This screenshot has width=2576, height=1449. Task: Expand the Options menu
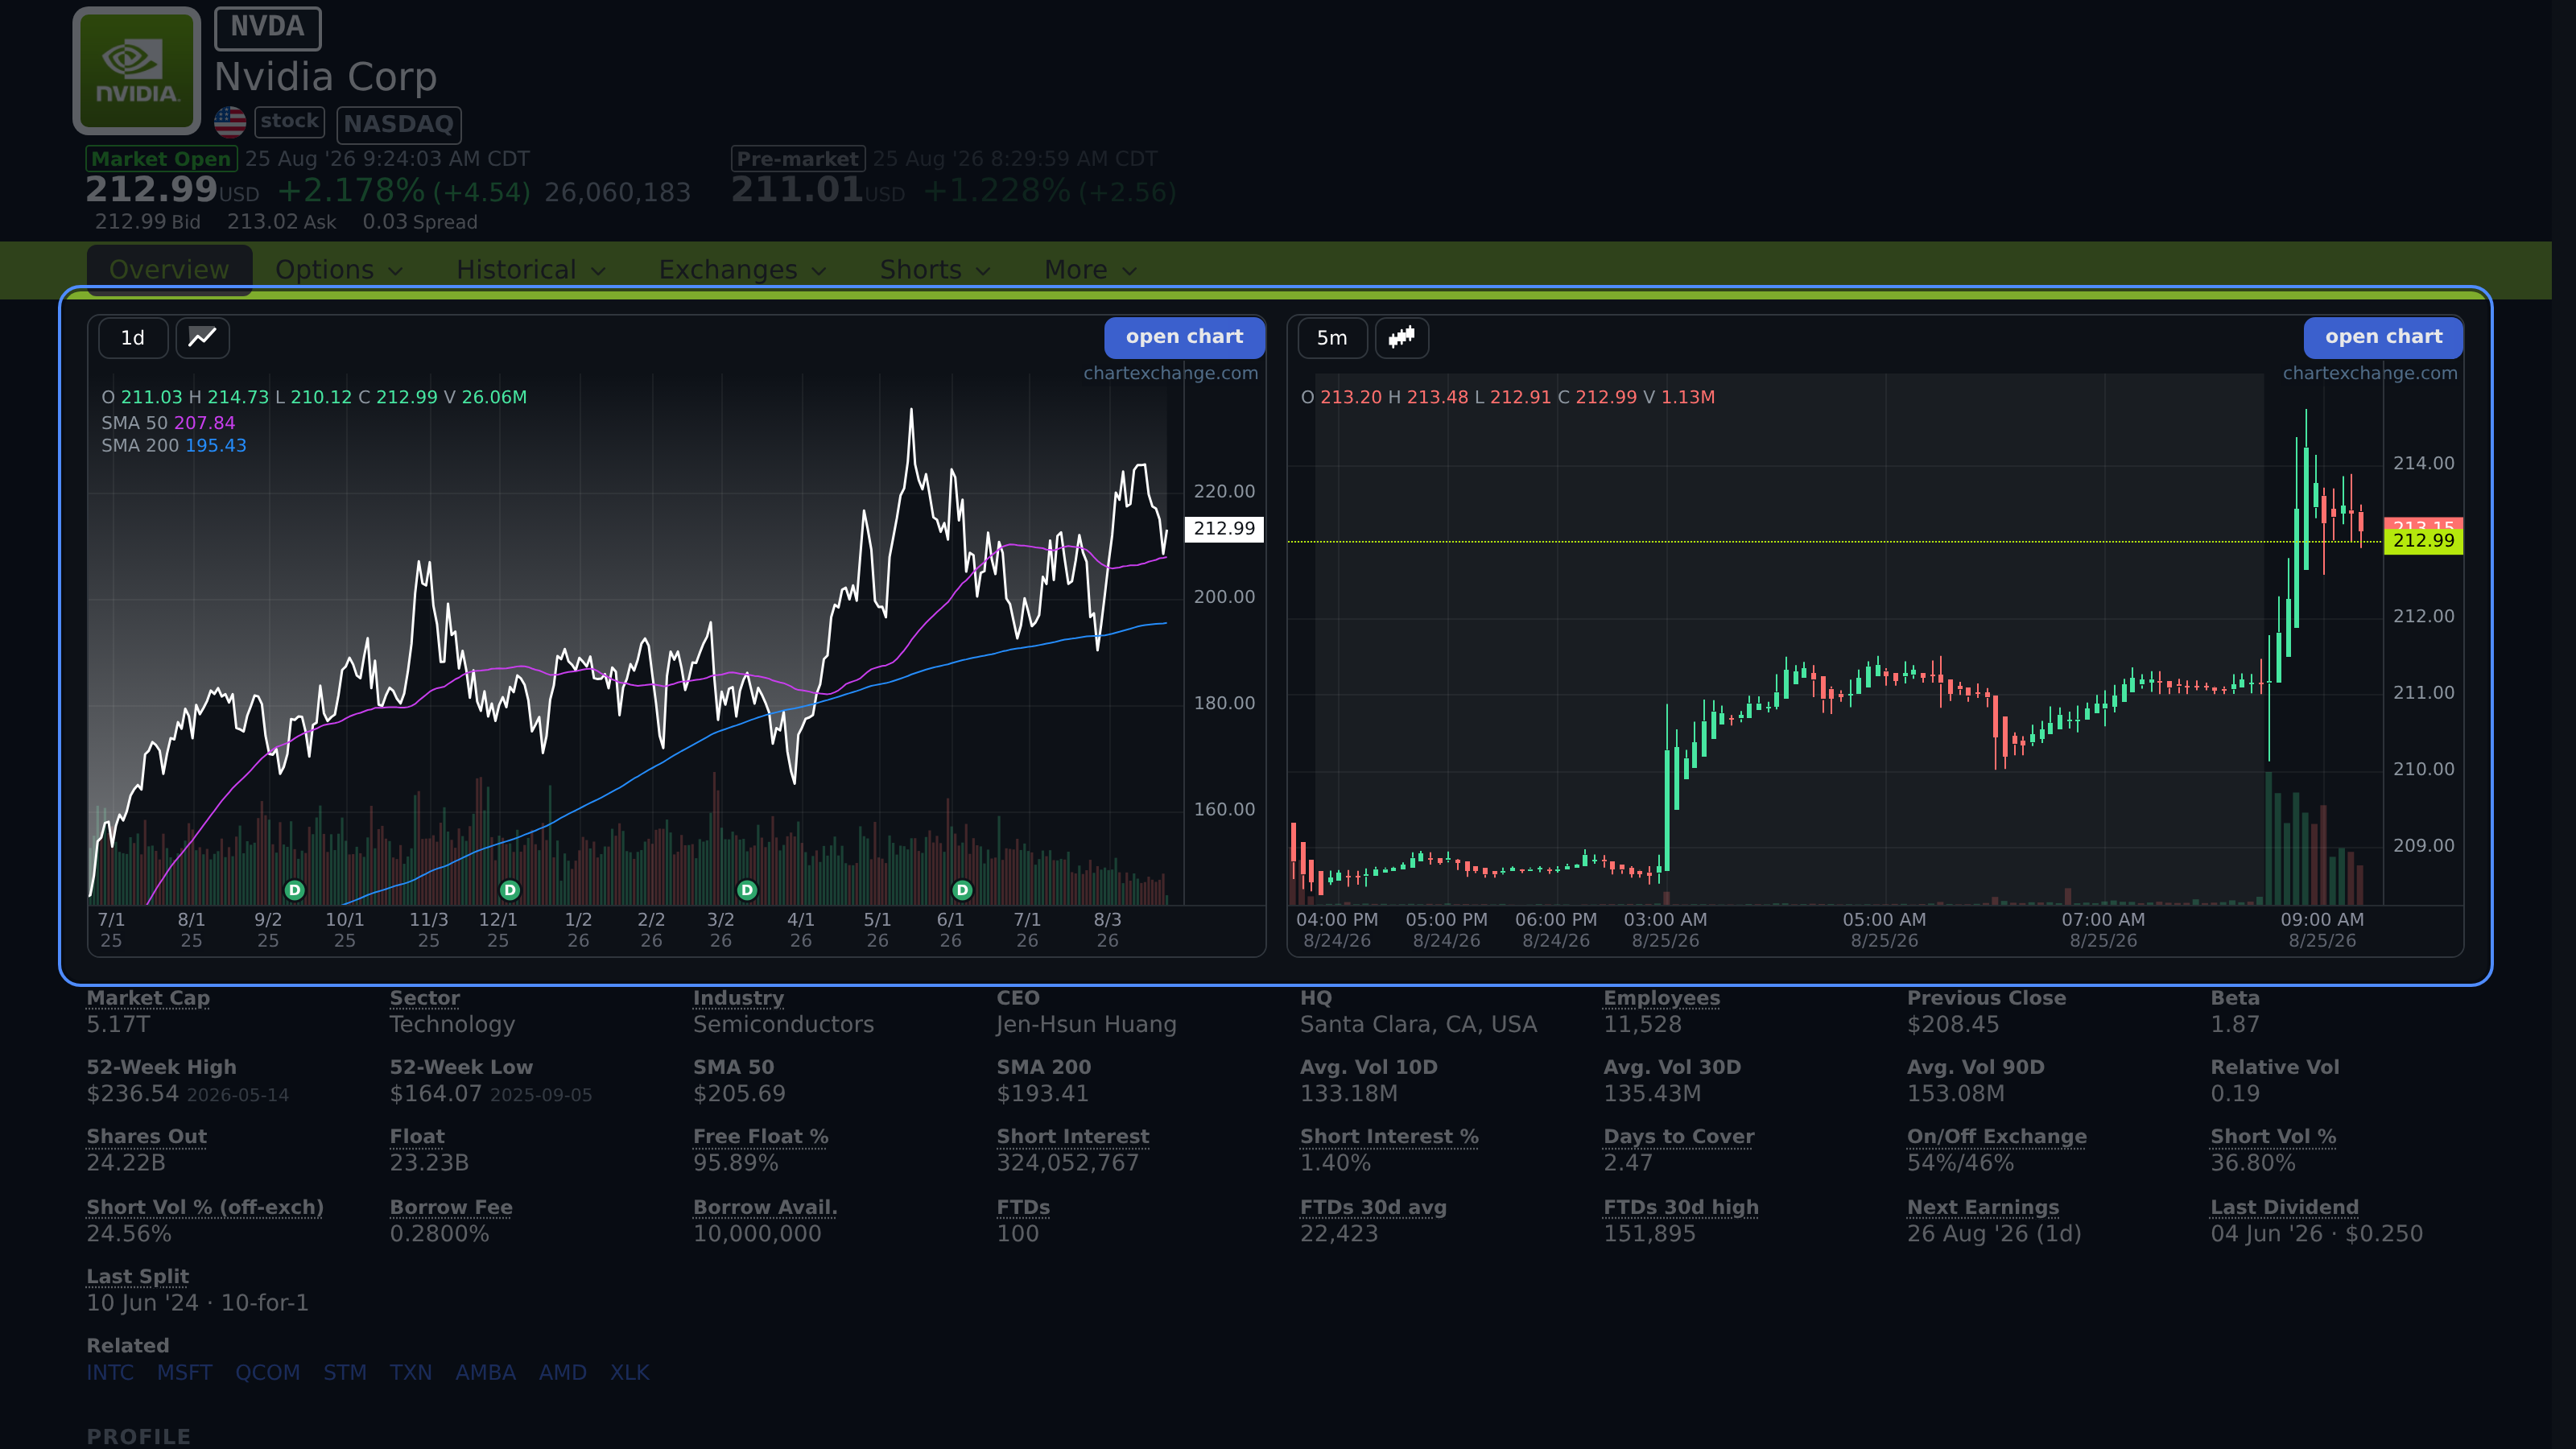click(x=339, y=270)
